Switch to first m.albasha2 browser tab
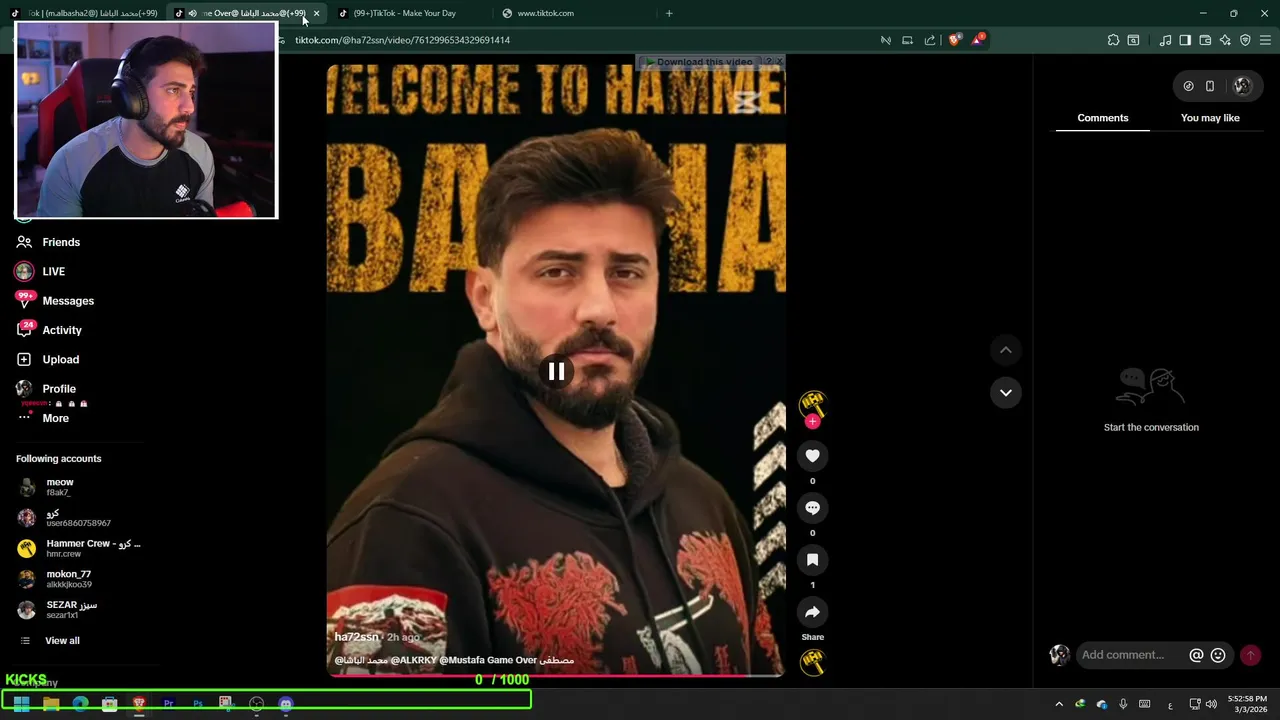The image size is (1280, 720). click(84, 13)
